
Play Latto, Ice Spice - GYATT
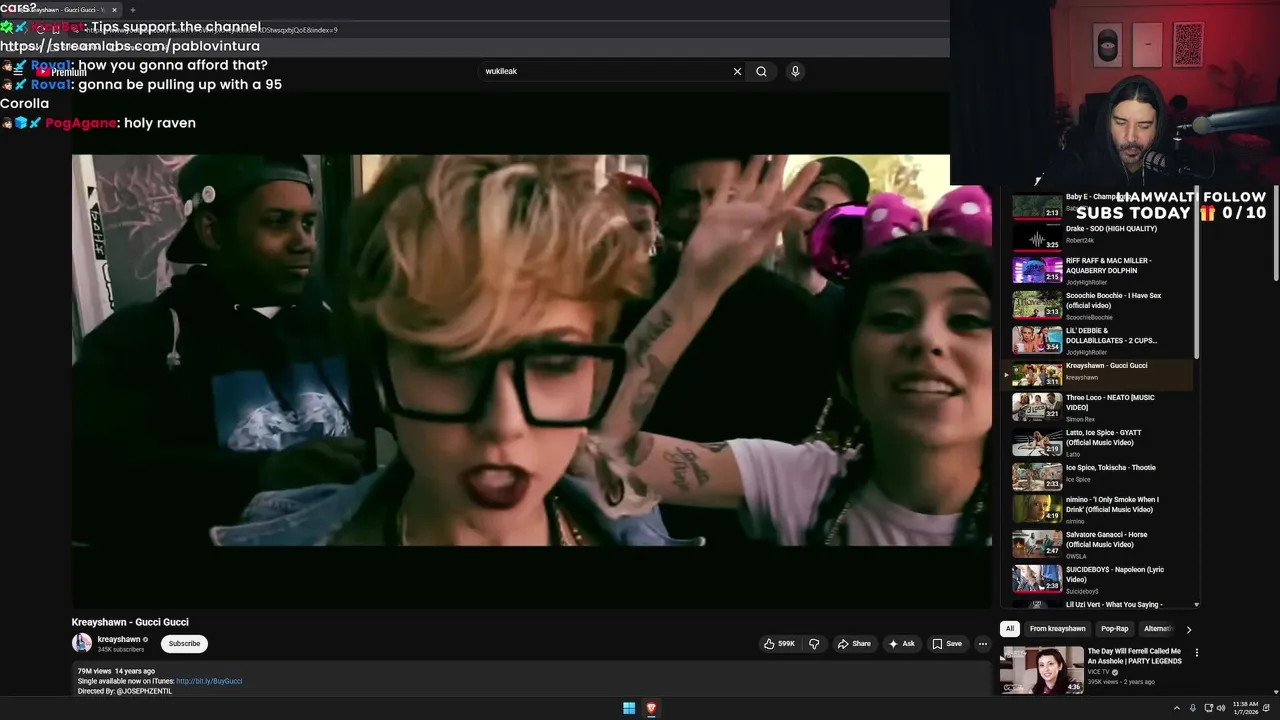pyautogui.click(x=1099, y=442)
